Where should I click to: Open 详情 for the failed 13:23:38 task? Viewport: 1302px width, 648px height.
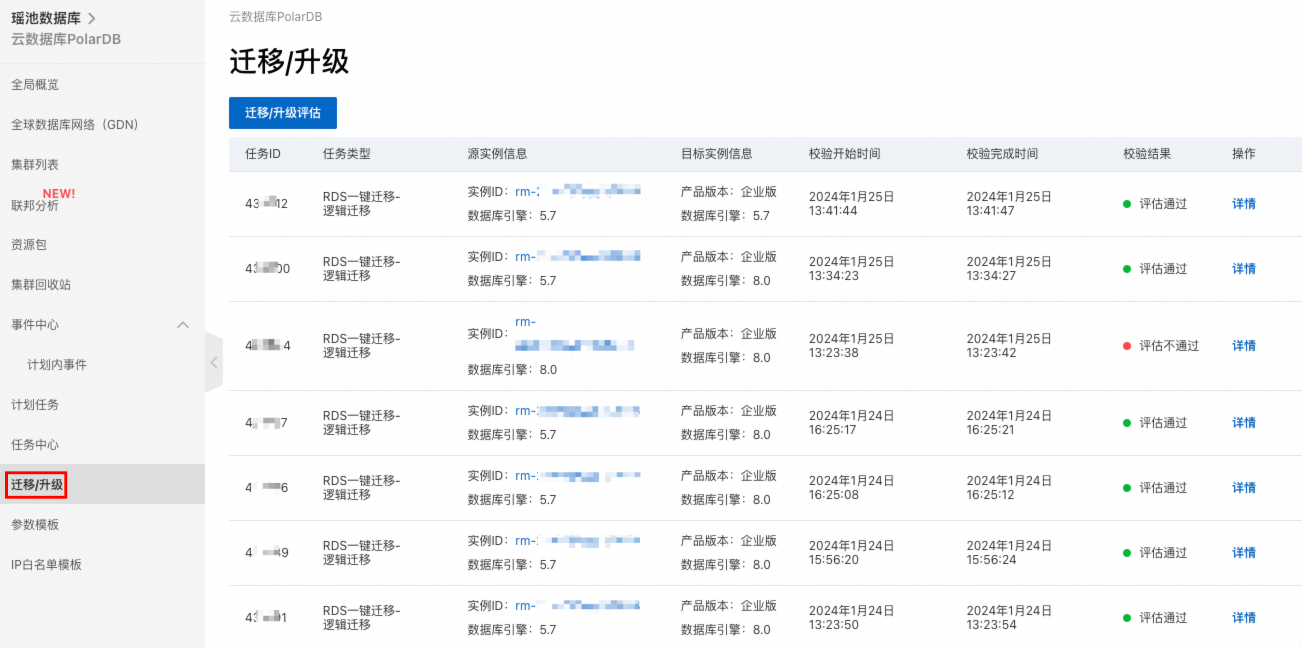point(1244,346)
